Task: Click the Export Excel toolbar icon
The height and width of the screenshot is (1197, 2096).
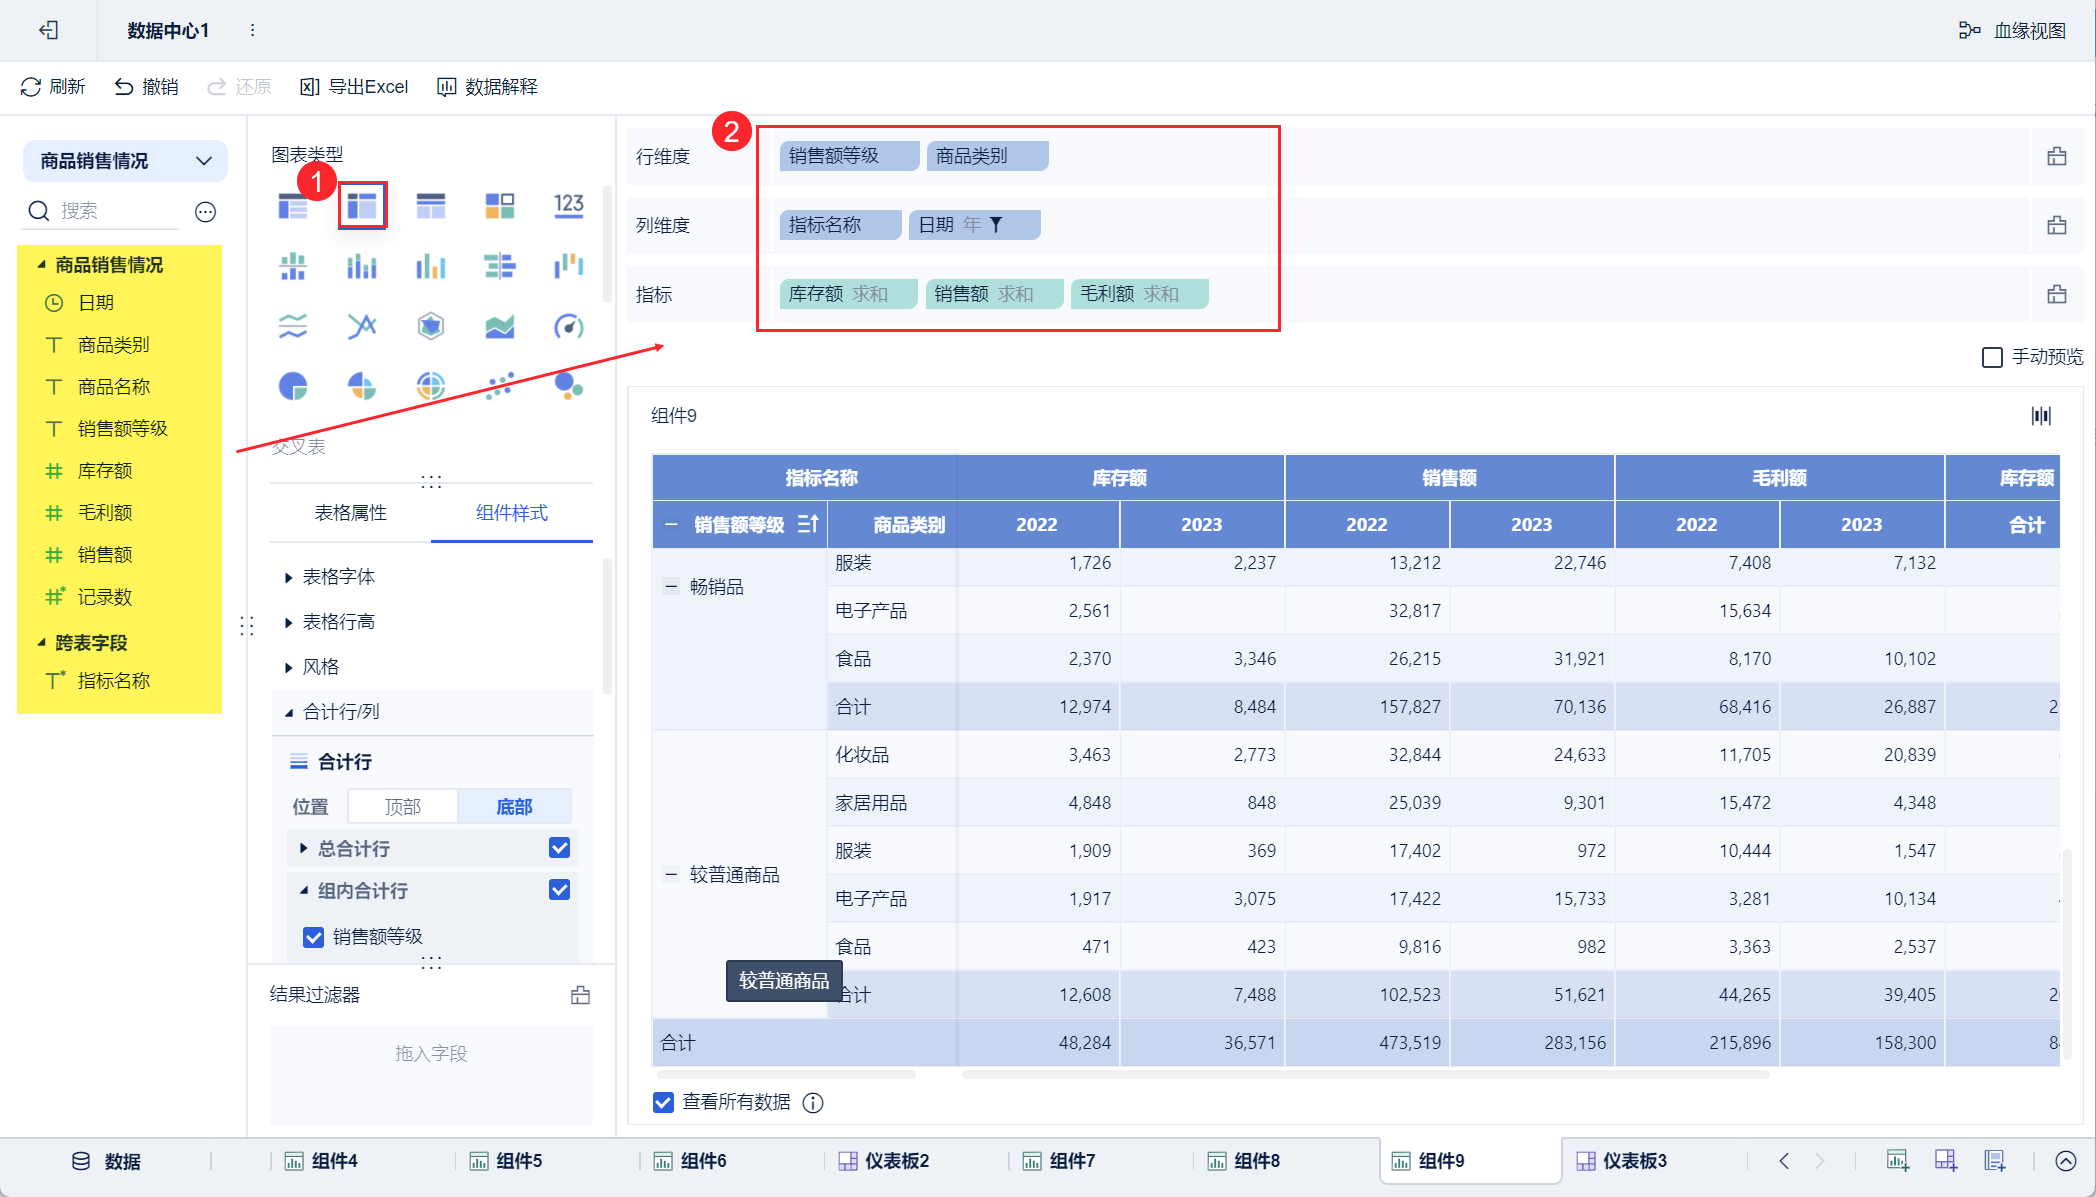Action: coord(310,87)
